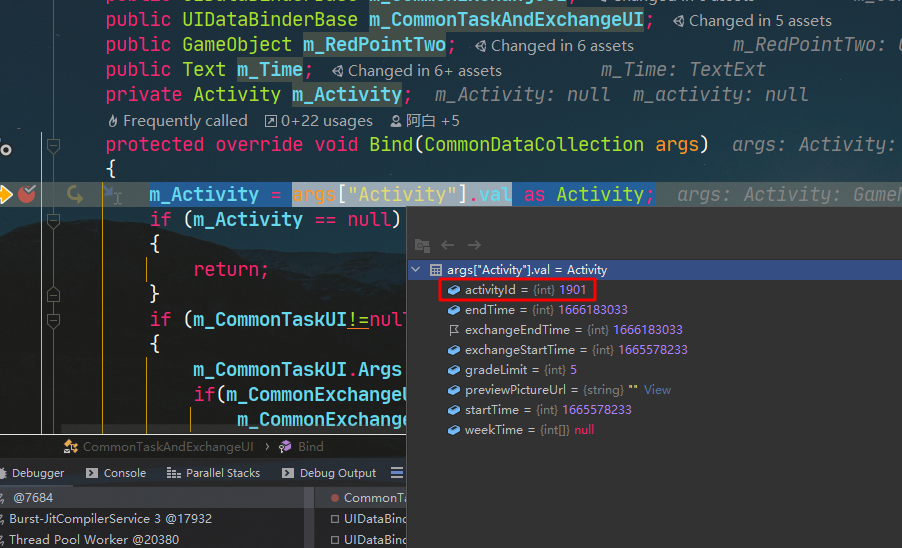Click the back arrow in the evaluate popup
902x548 pixels.
448,245
